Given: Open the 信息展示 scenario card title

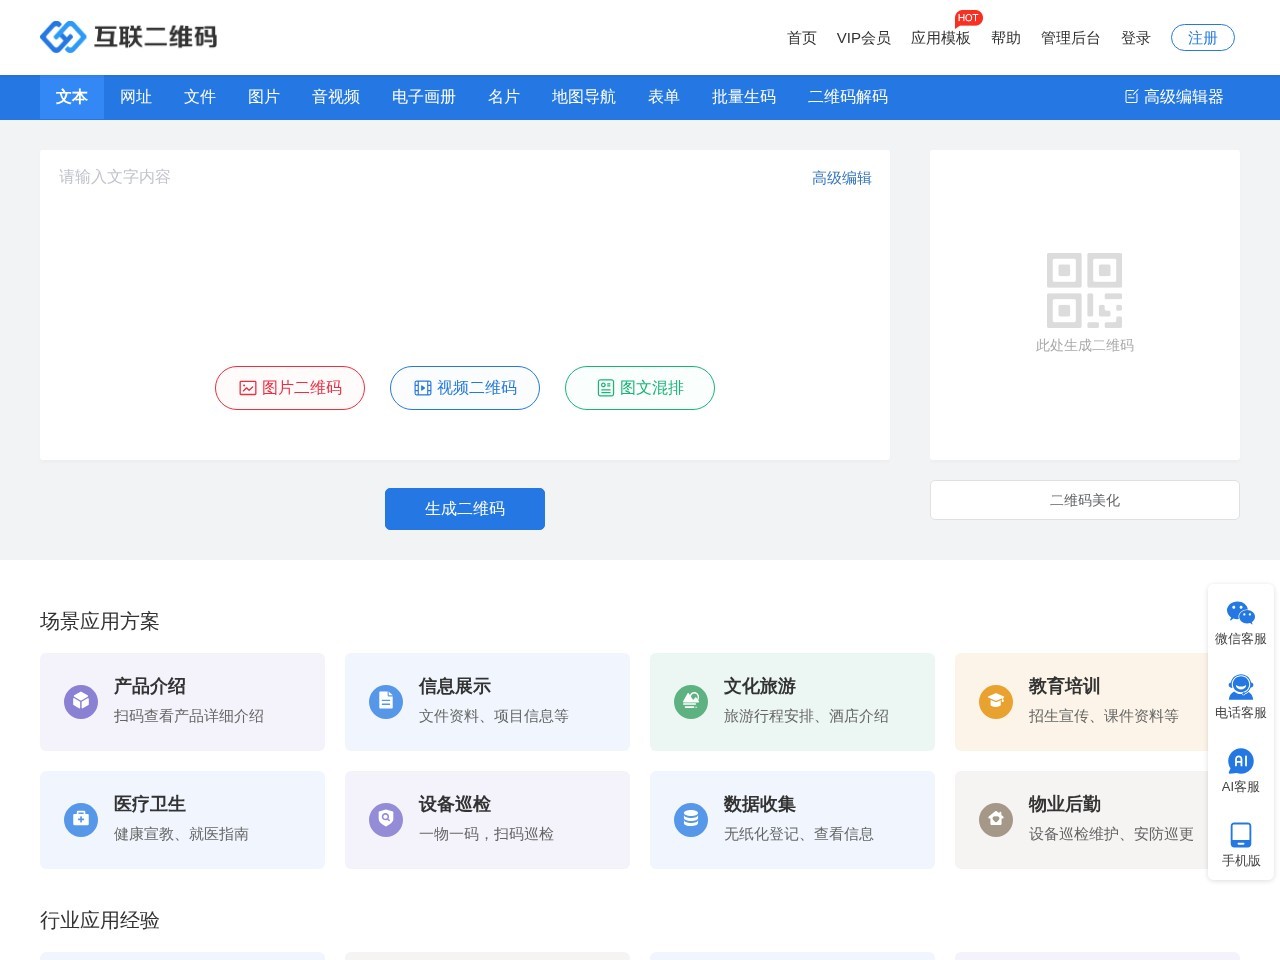Looking at the screenshot, I should [x=455, y=686].
